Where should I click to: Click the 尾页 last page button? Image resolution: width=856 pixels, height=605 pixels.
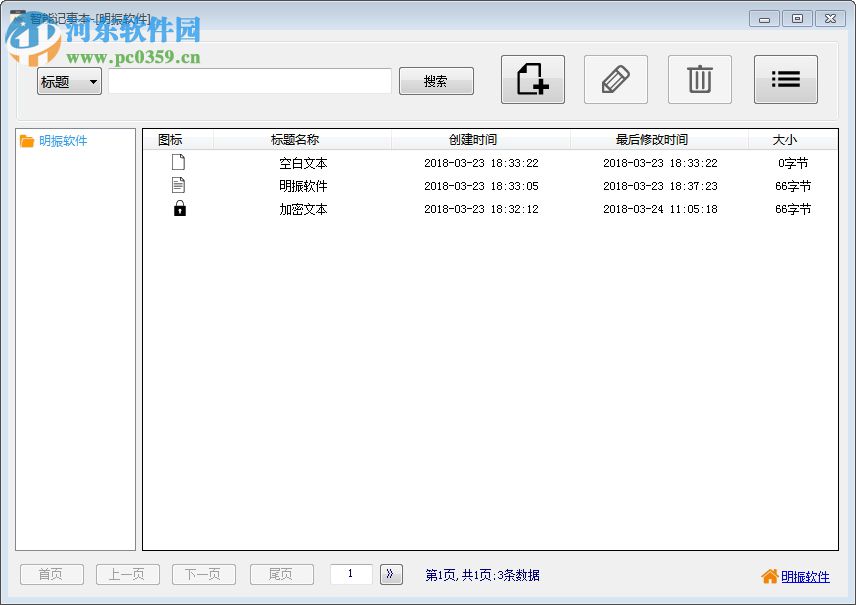pos(281,574)
